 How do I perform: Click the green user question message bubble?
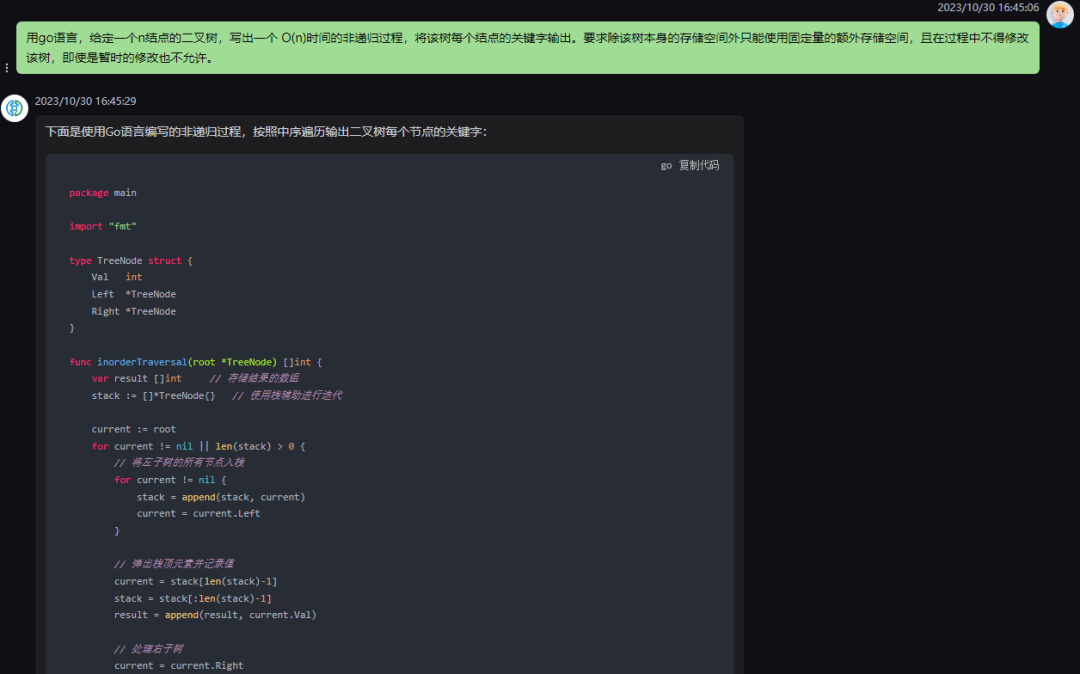click(x=528, y=48)
